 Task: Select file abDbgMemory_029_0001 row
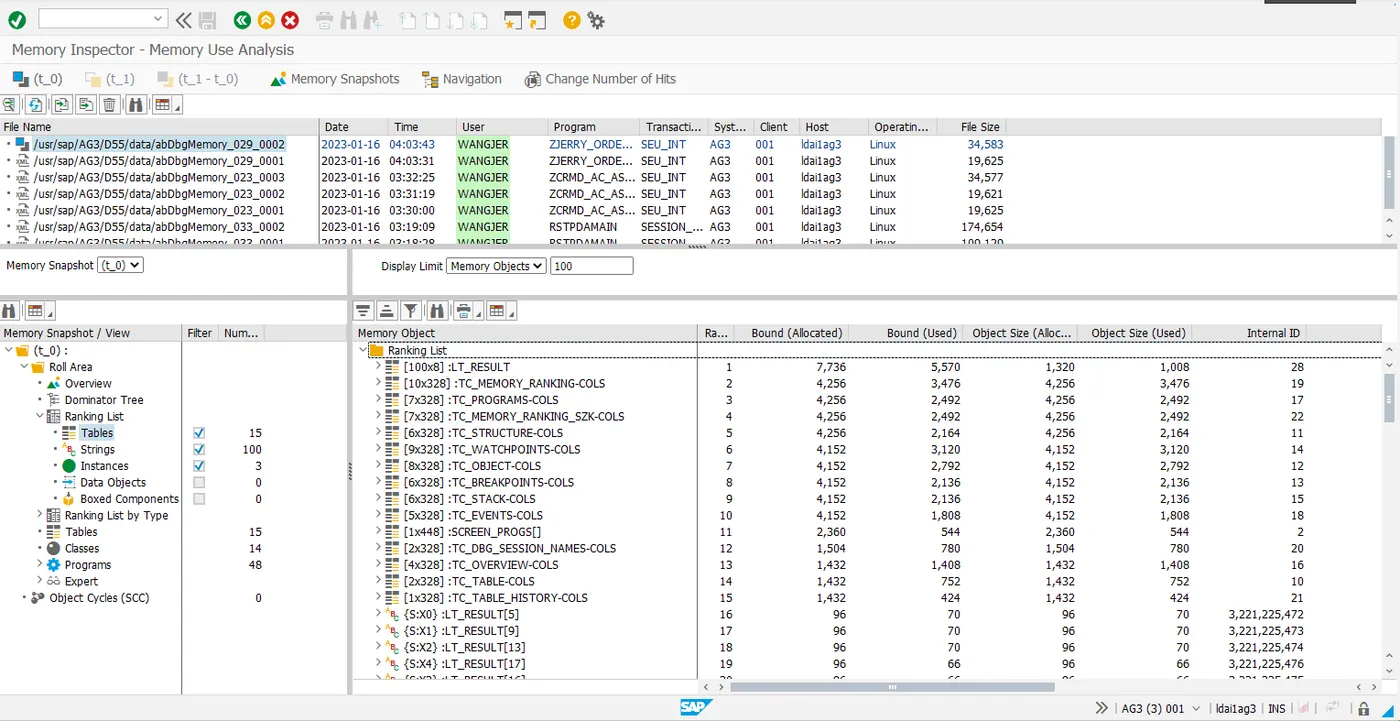point(159,161)
